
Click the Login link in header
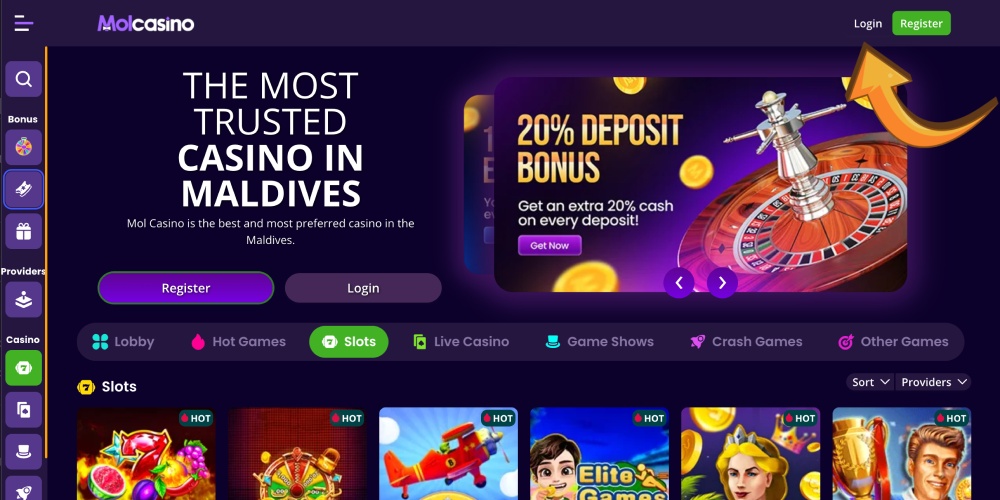868,24
